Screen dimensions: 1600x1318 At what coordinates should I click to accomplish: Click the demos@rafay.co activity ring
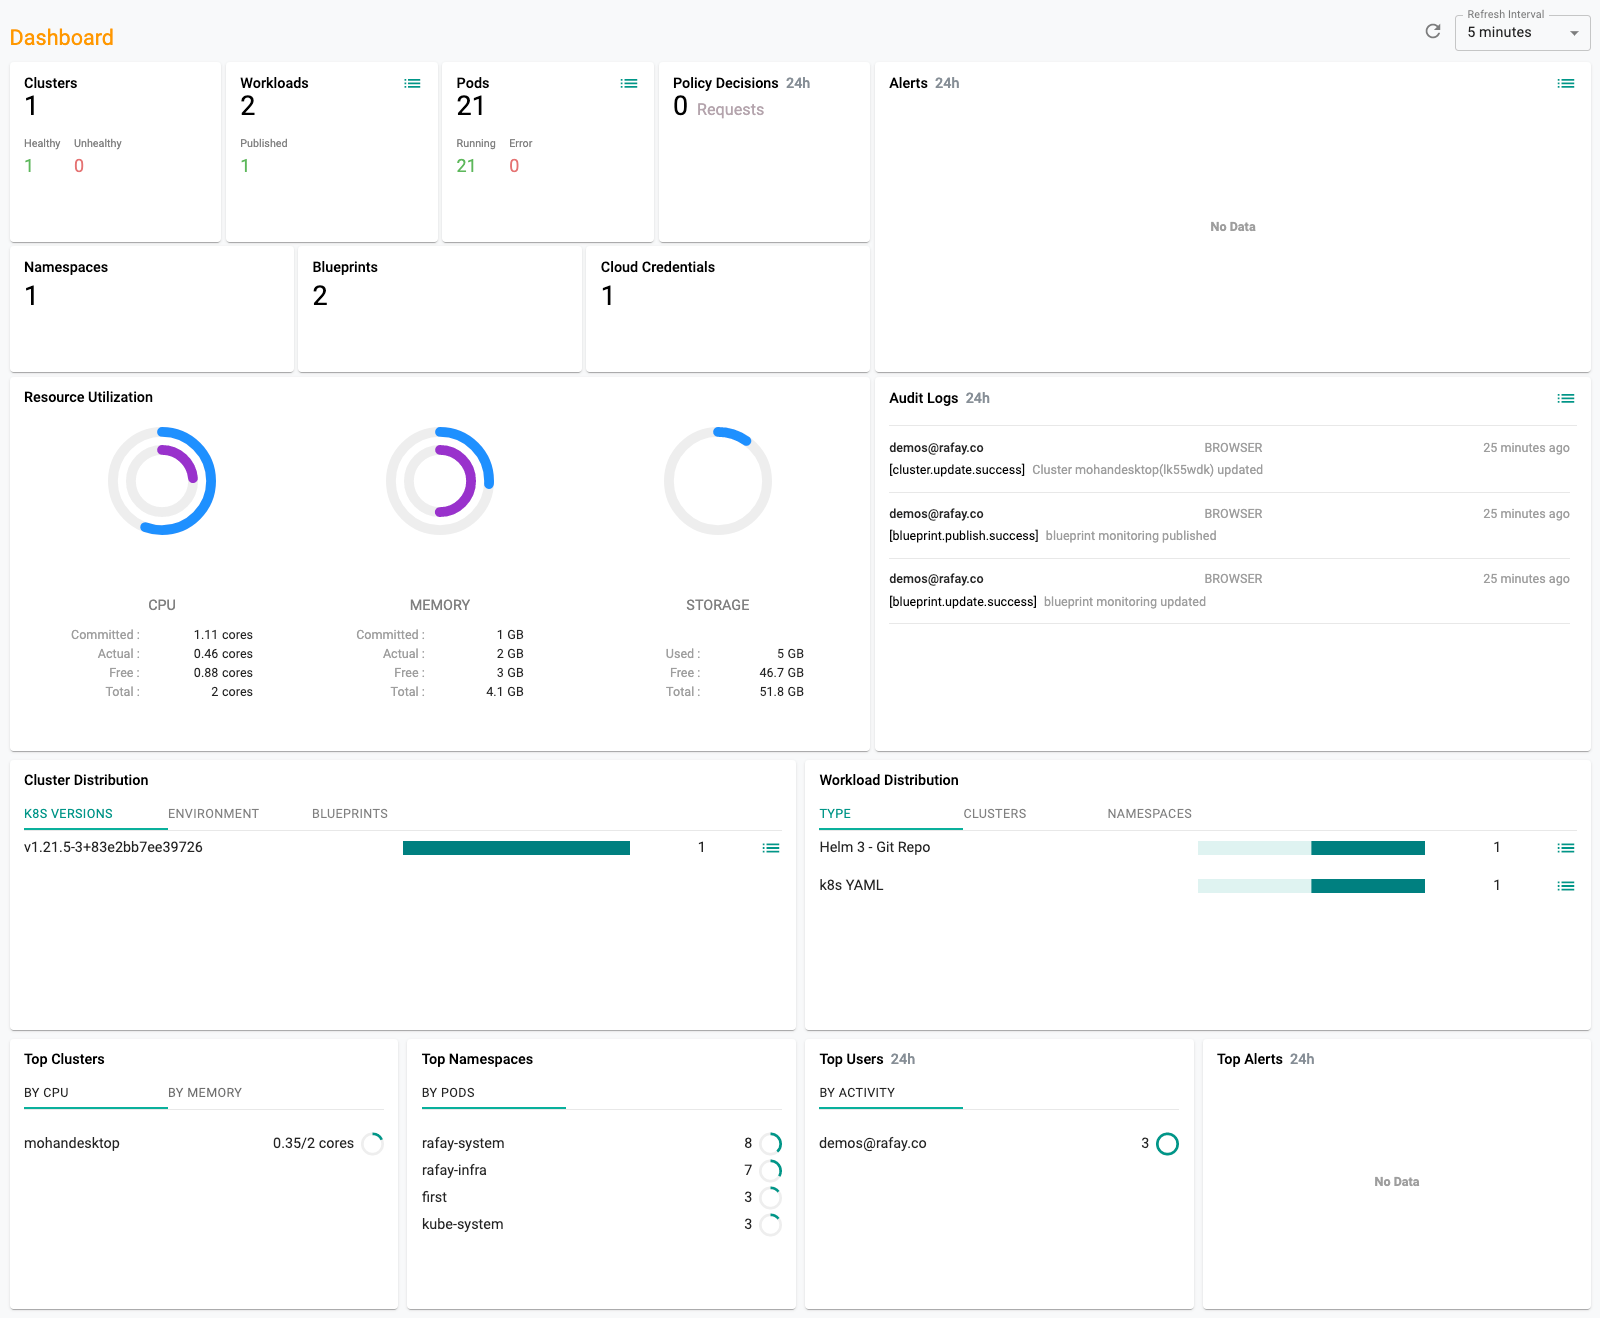pyautogui.click(x=1167, y=1144)
